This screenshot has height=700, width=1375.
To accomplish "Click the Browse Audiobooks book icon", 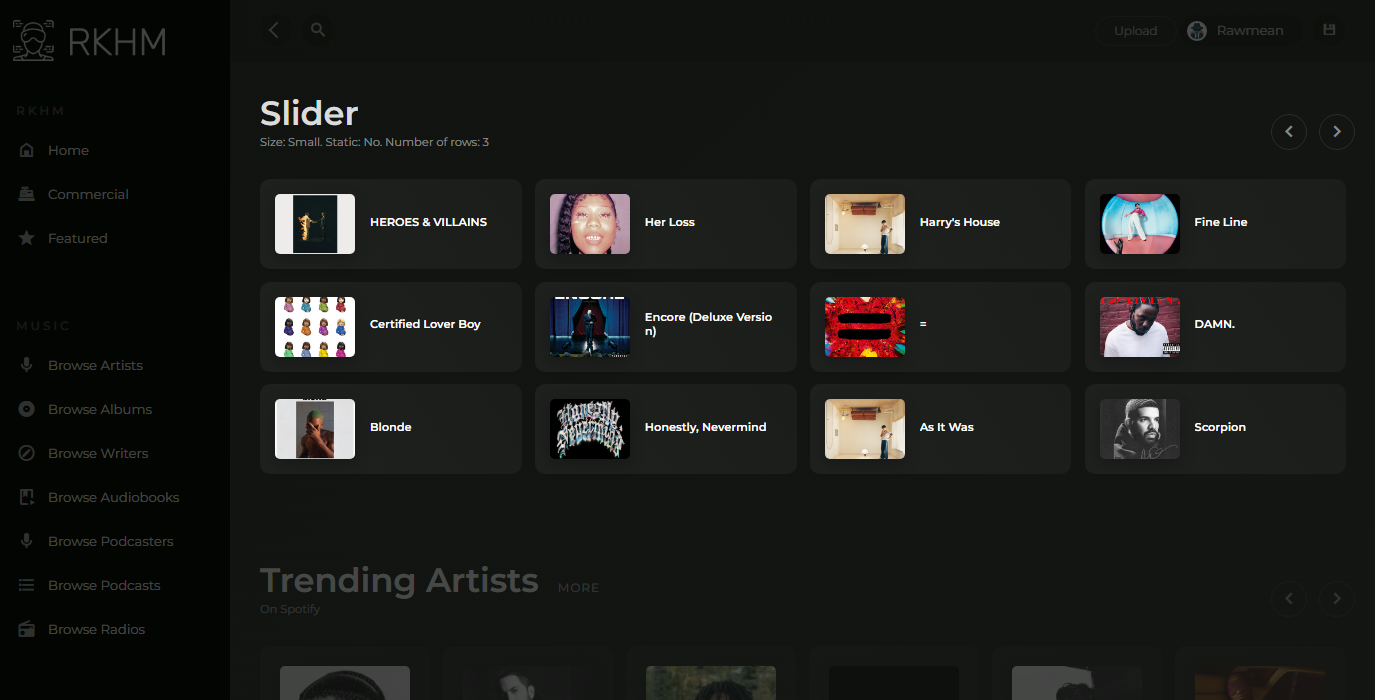I will point(27,497).
